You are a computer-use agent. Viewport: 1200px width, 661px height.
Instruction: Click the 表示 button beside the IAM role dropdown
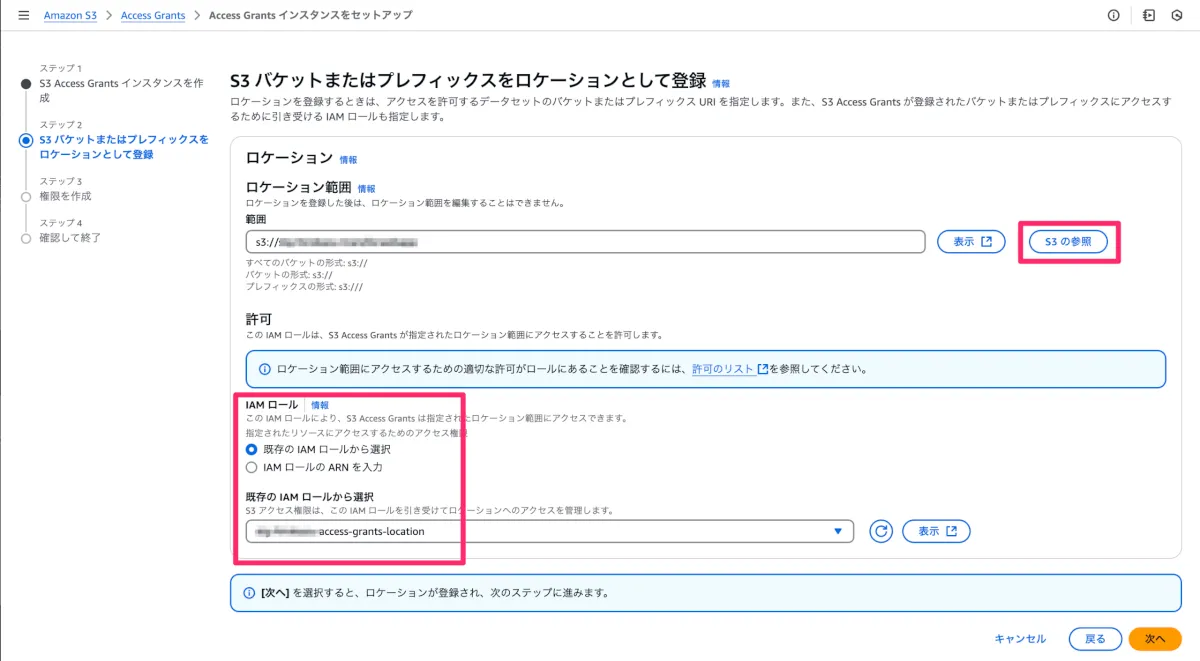pyautogui.click(x=936, y=531)
